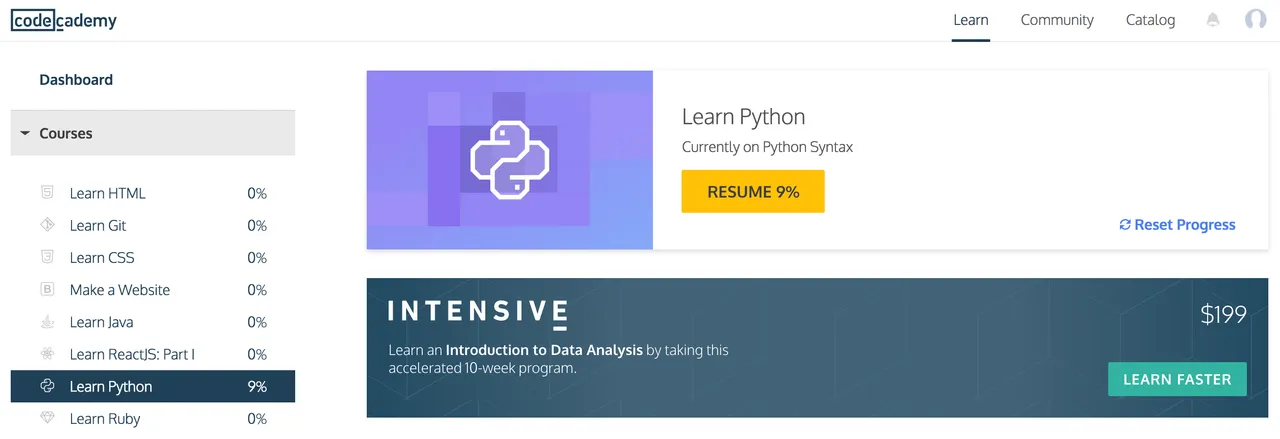This screenshot has height=439, width=1280.
Task: Click the Learn Git course icon
Action: [x=46, y=225]
